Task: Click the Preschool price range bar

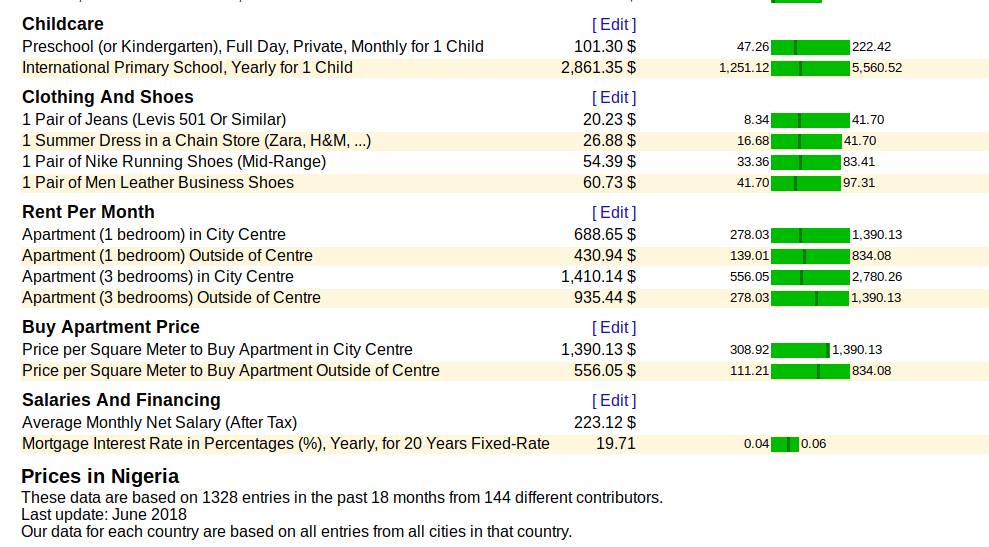Action: [810, 47]
